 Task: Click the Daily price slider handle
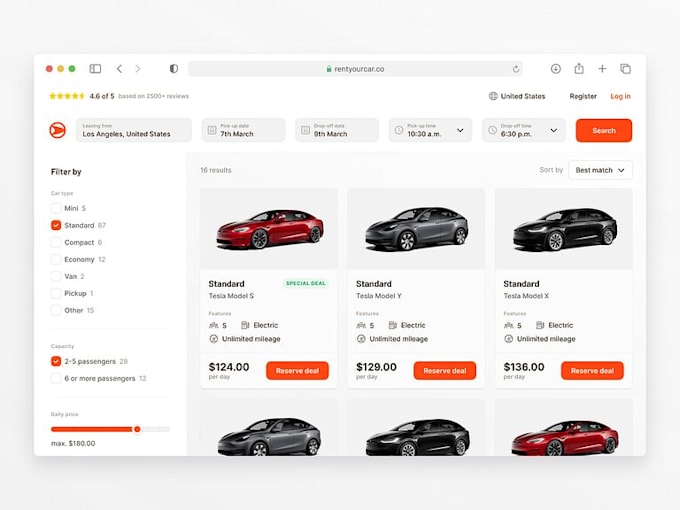(x=137, y=429)
